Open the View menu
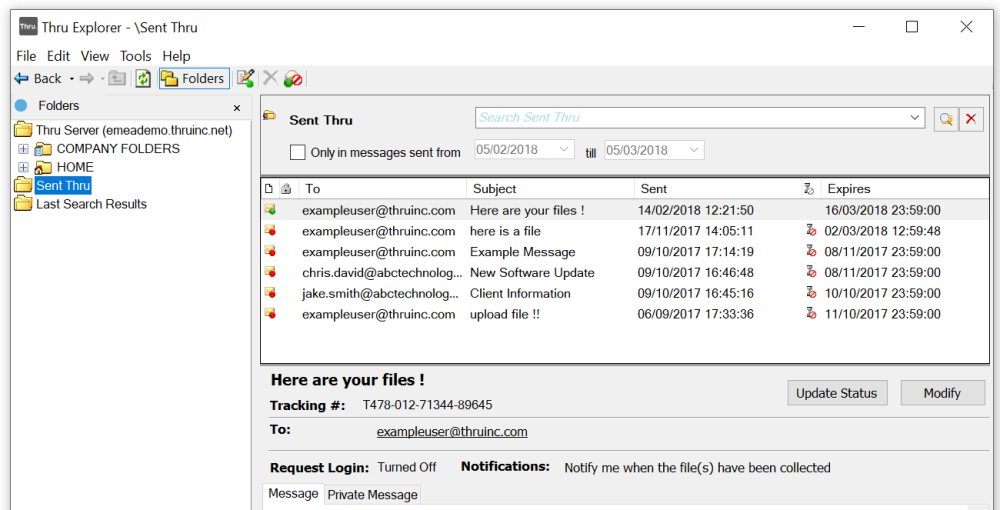The width and height of the screenshot is (1000, 510). click(x=95, y=56)
